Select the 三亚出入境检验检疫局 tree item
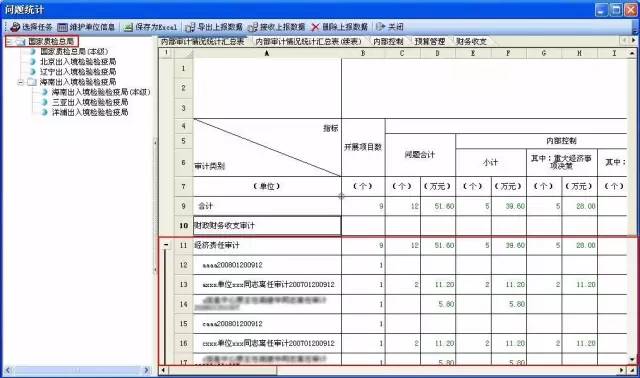The height and width of the screenshot is (378, 640). point(90,102)
